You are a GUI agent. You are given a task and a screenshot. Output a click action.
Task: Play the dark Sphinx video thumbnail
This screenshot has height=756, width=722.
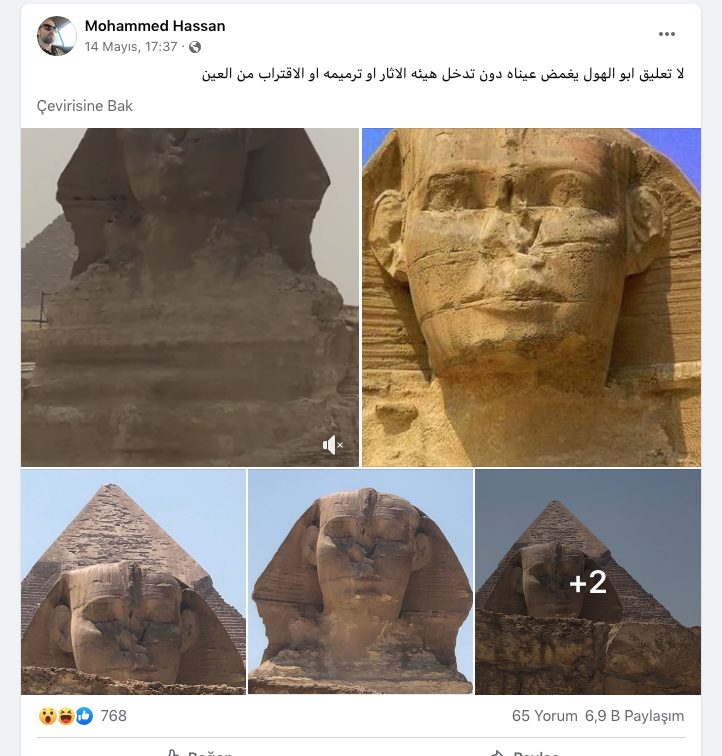[190, 297]
